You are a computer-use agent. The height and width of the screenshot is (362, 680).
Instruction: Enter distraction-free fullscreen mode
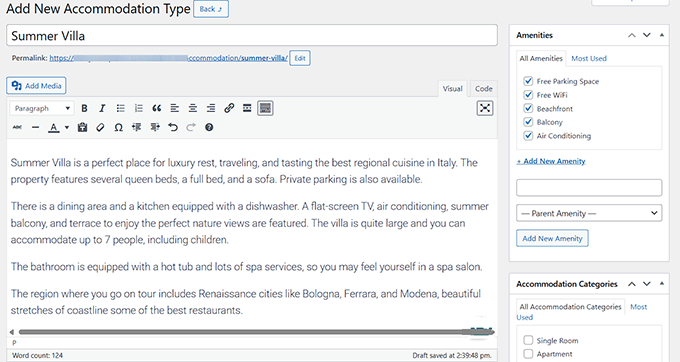485,108
